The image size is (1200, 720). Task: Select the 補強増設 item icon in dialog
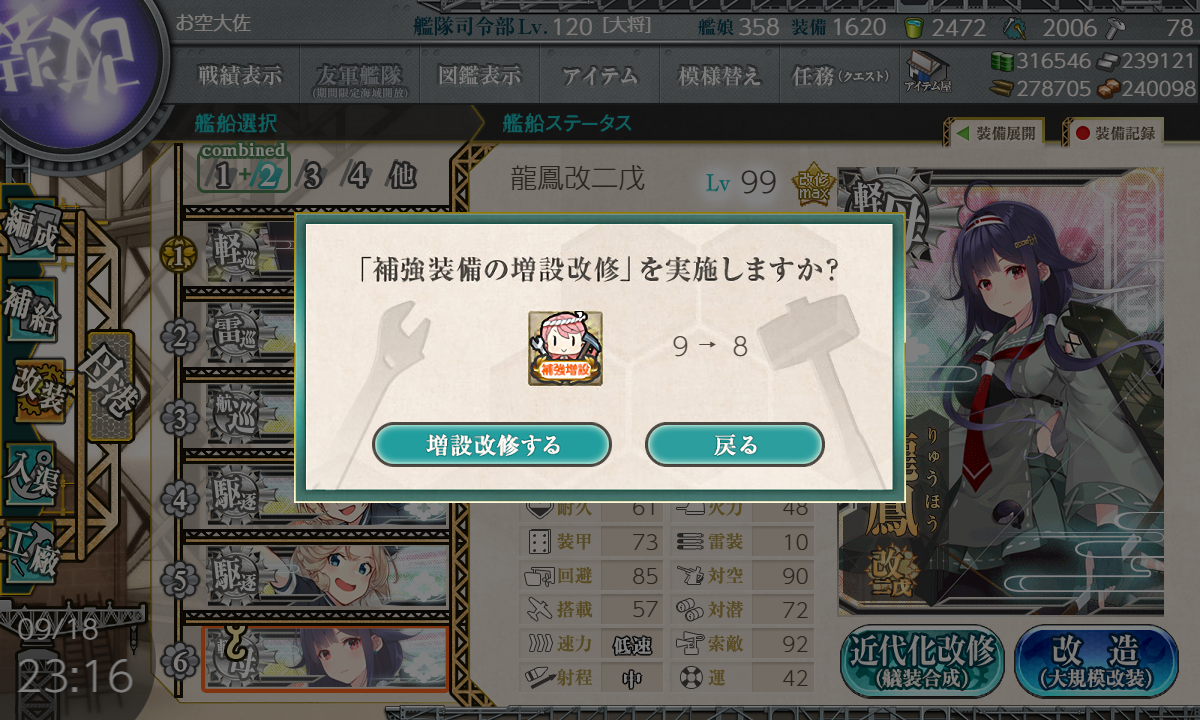tap(565, 348)
